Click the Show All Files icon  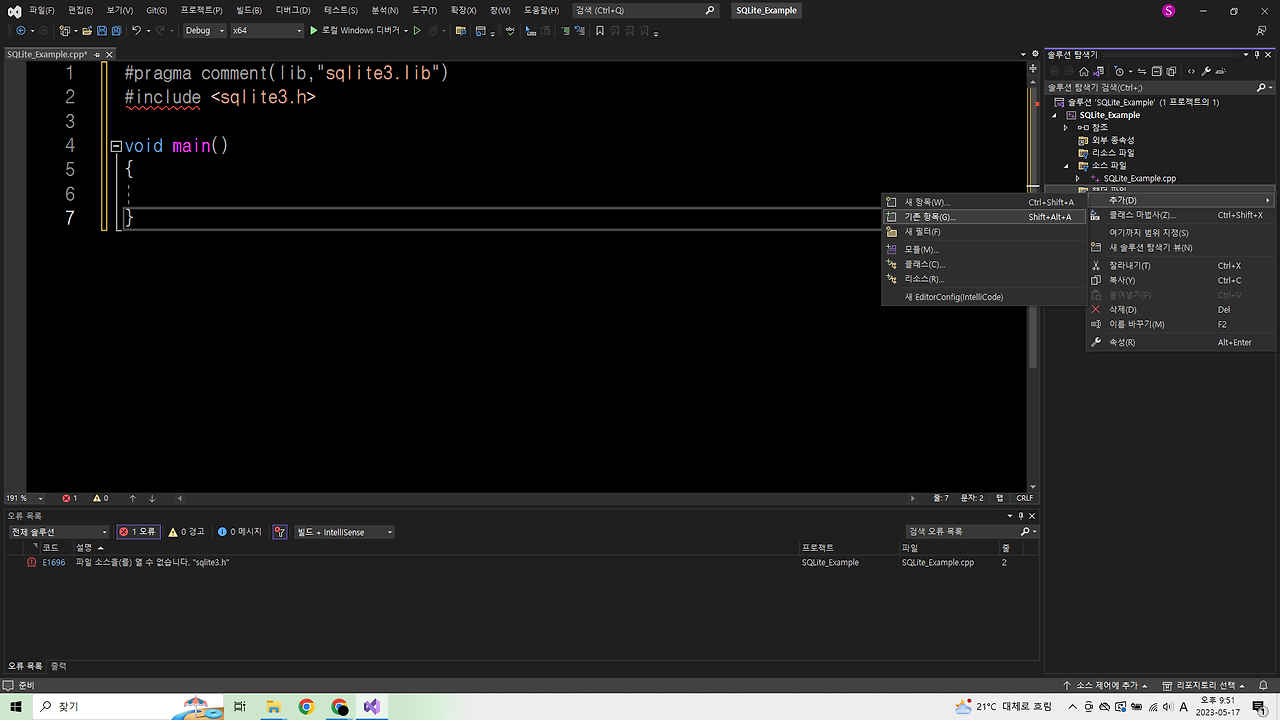click(1171, 72)
